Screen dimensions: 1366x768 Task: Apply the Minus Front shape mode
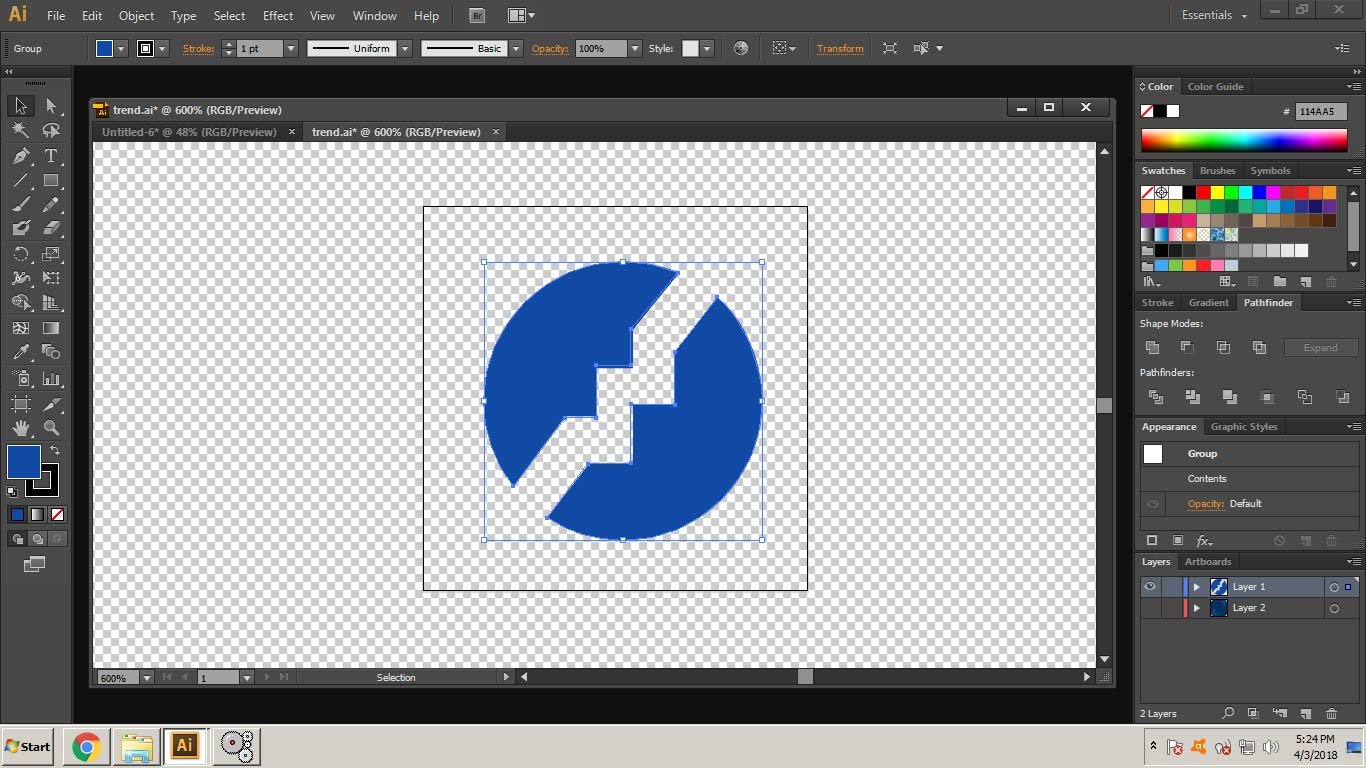coord(1187,348)
